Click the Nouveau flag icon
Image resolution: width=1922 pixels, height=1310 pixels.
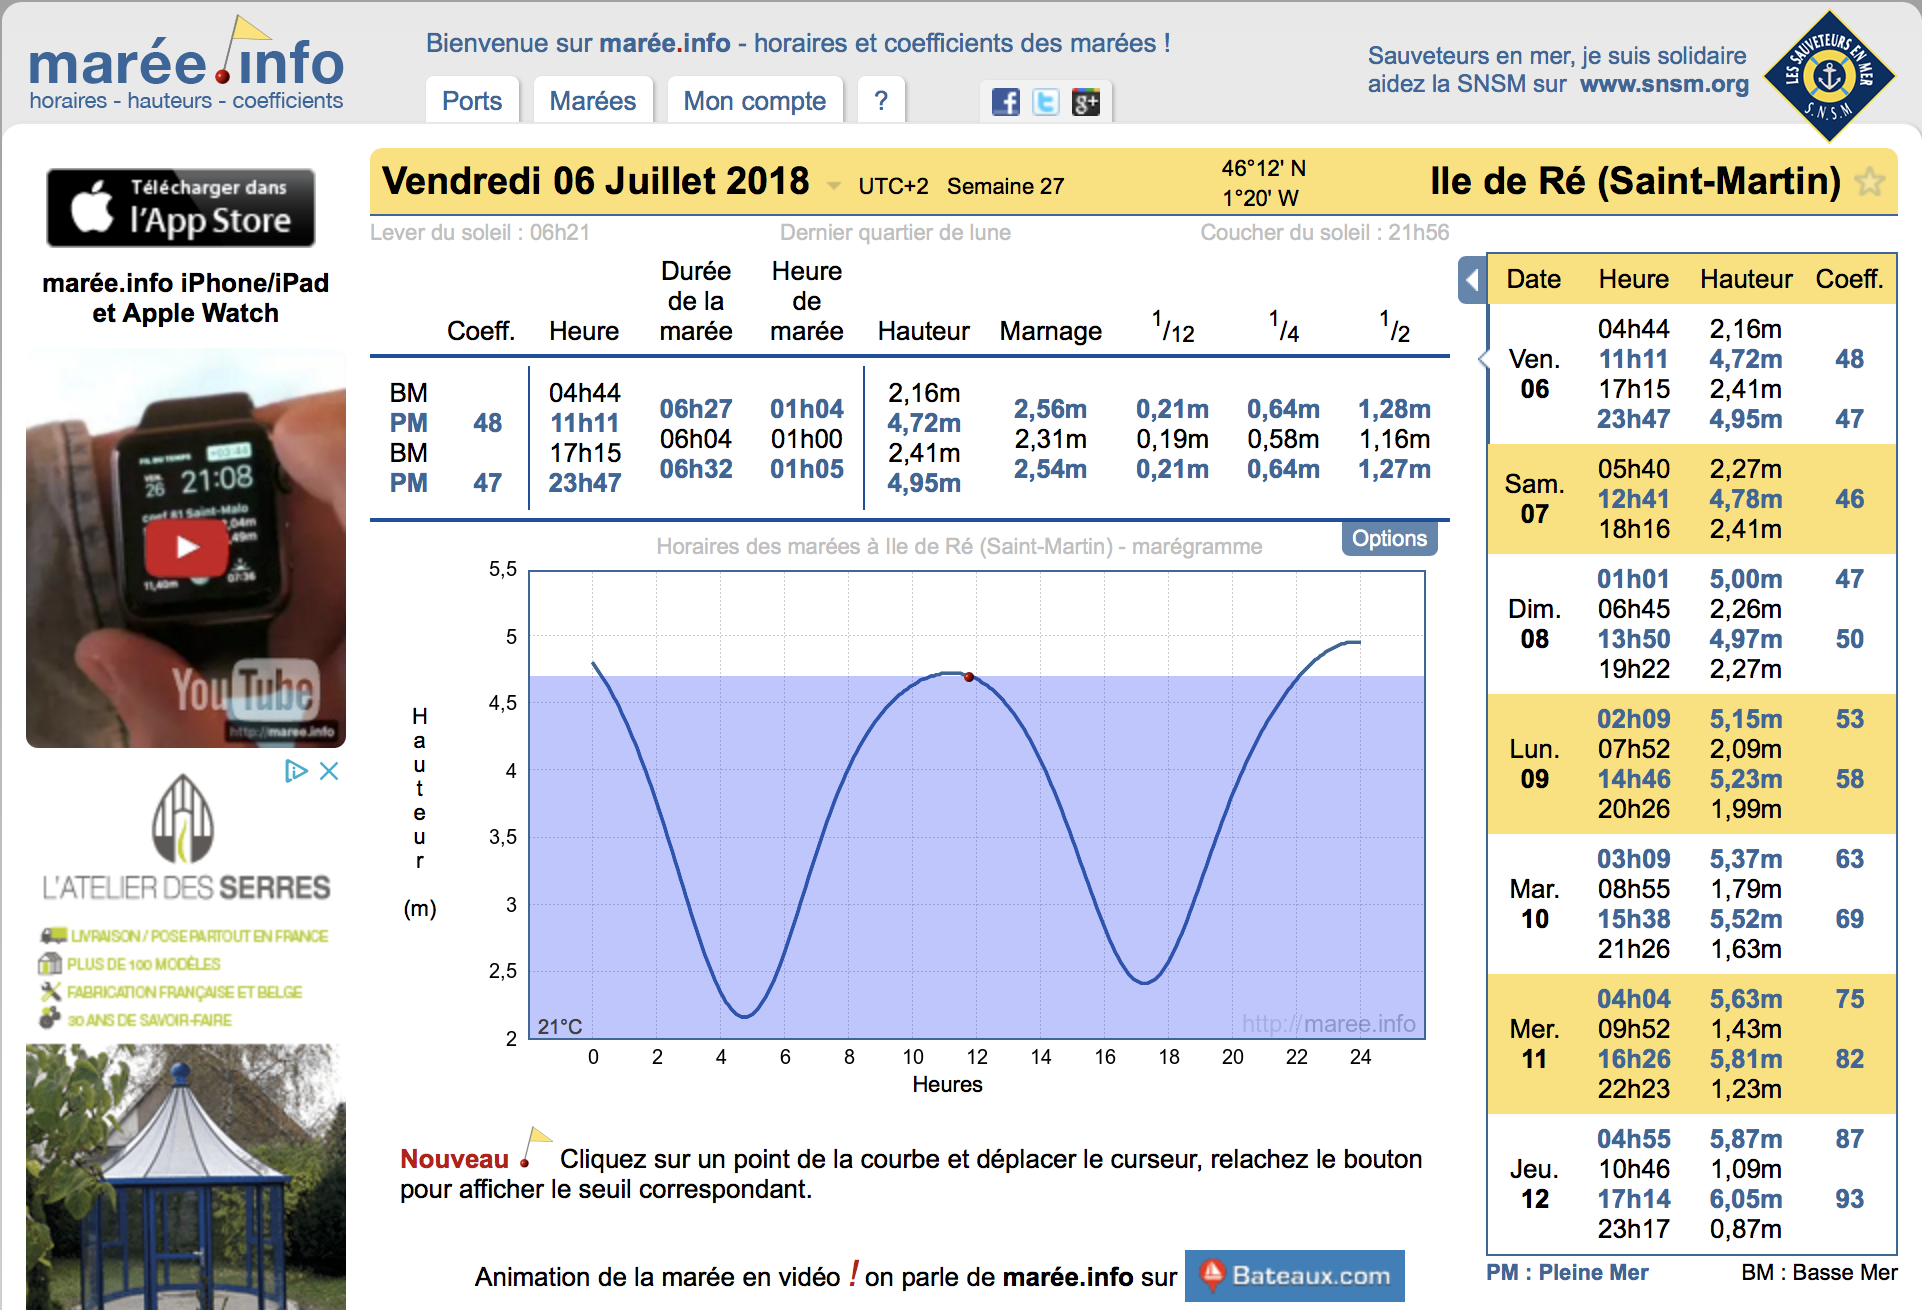537,1147
